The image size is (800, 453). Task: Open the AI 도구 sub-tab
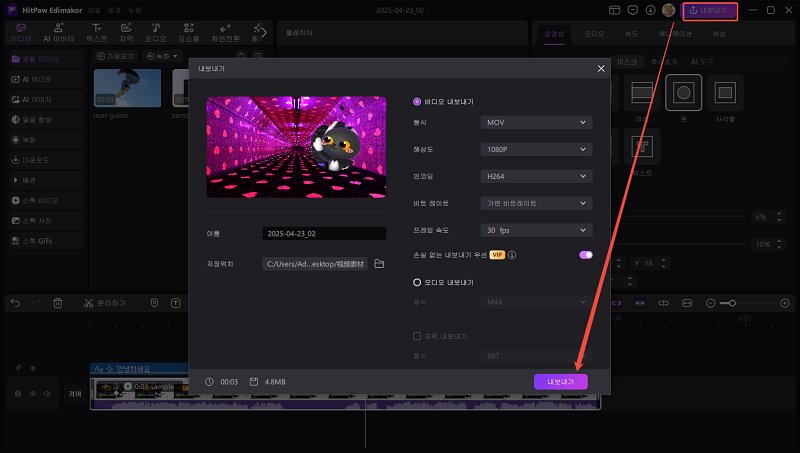tap(702, 62)
